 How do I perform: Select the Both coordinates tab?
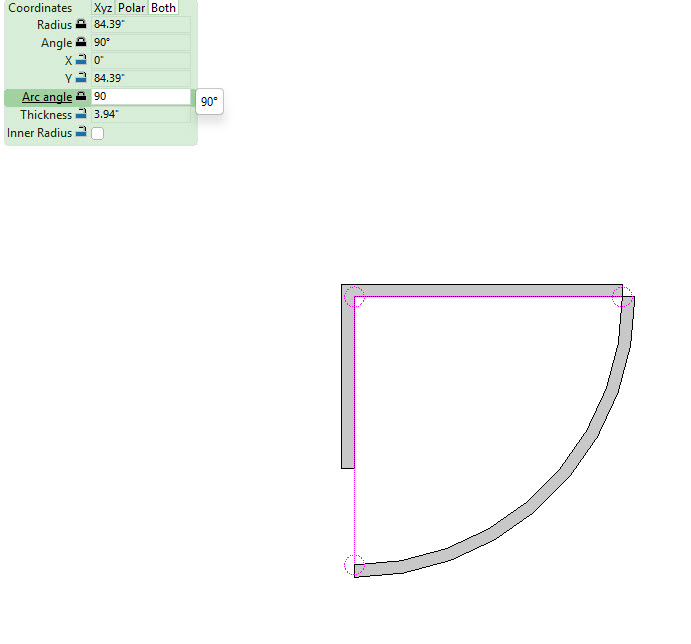tap(163, 7)
